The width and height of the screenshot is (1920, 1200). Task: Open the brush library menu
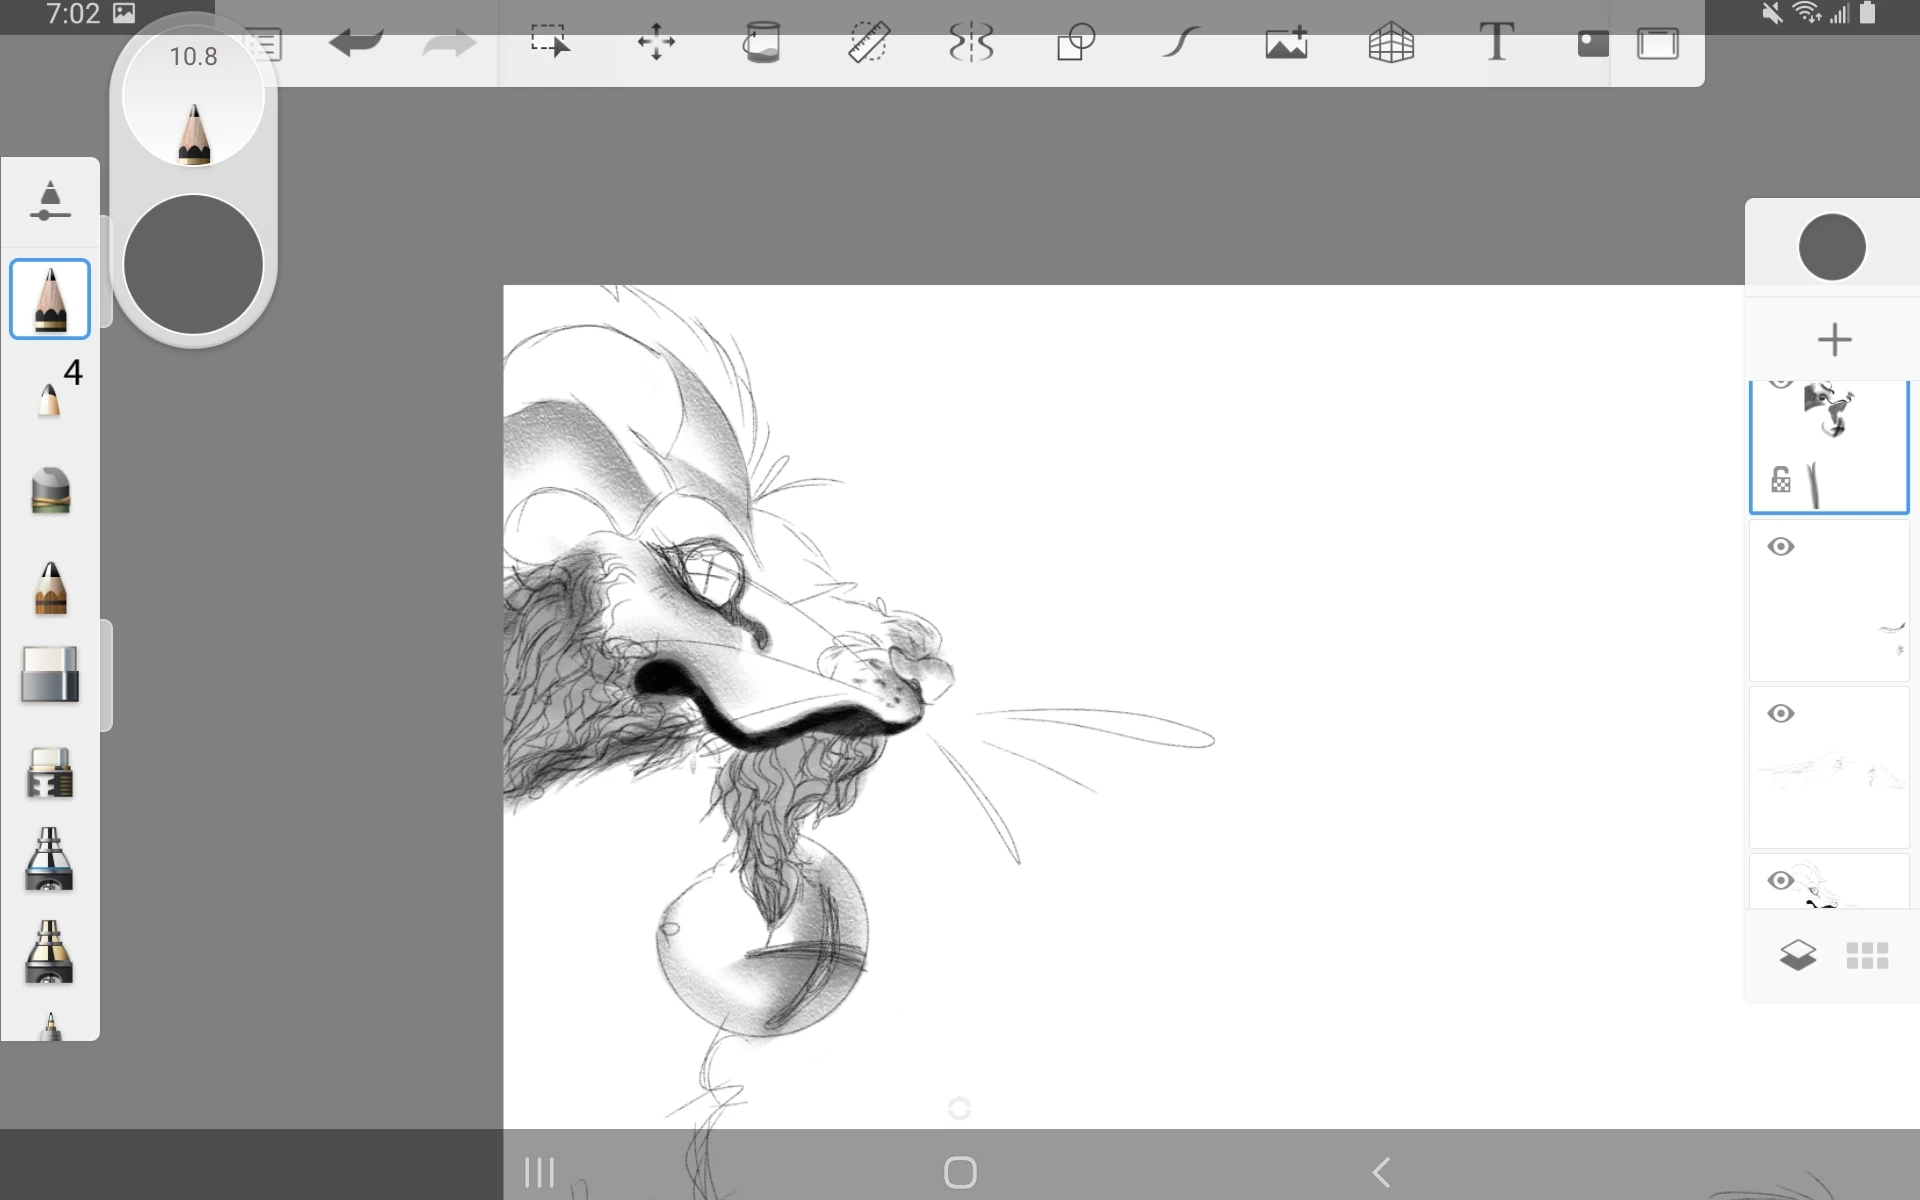point(263,43)
